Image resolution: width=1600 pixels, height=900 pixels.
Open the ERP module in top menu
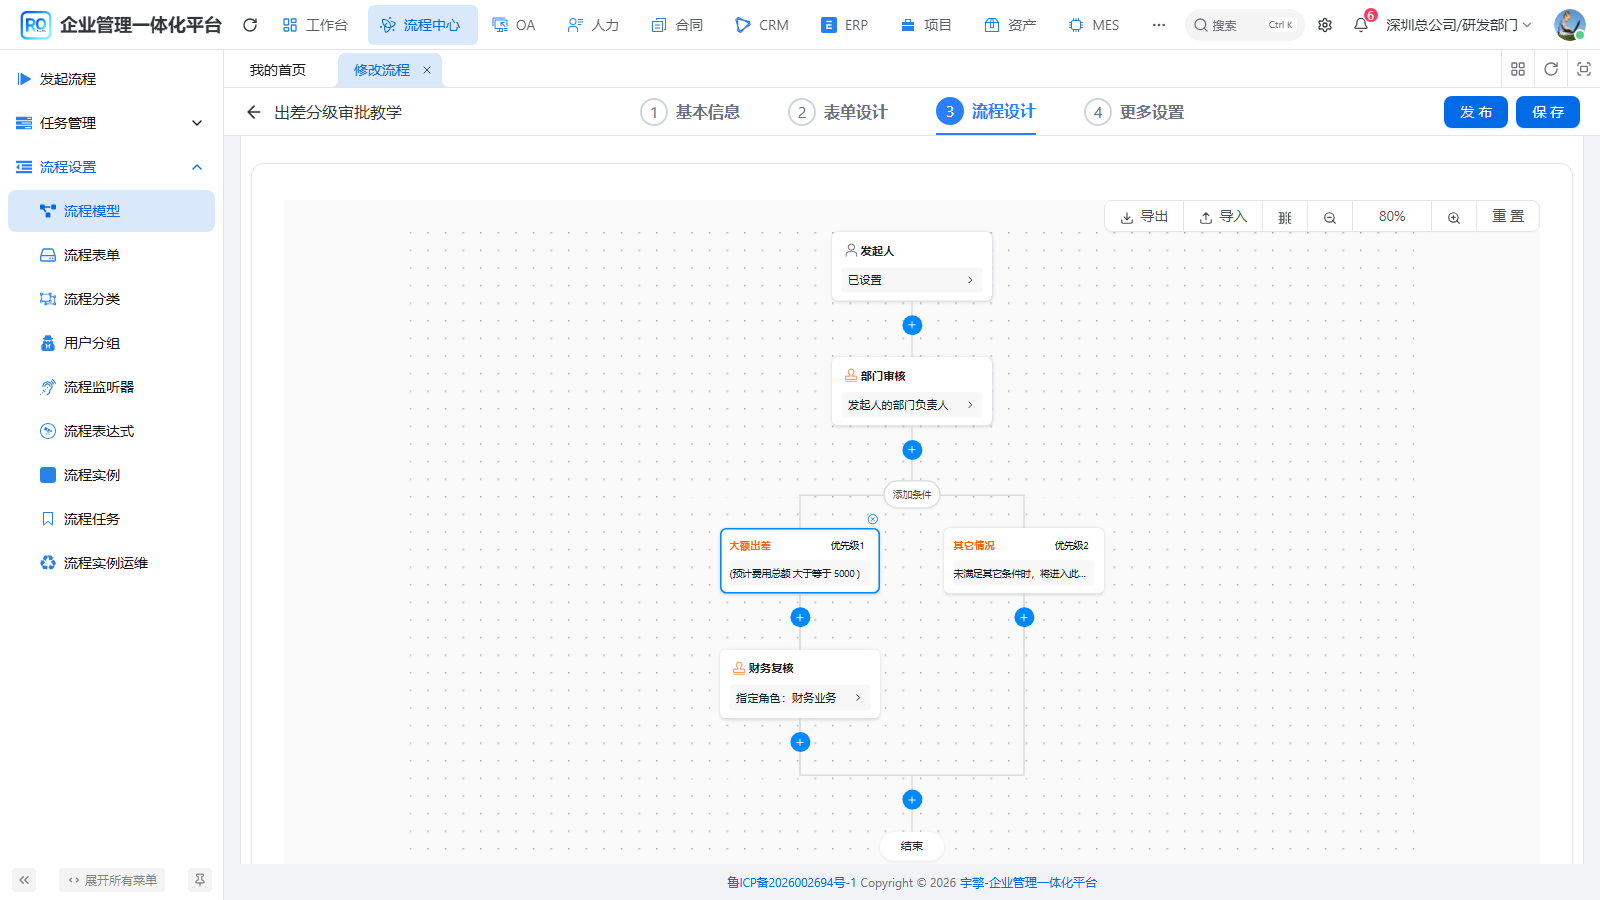[844, 25]
